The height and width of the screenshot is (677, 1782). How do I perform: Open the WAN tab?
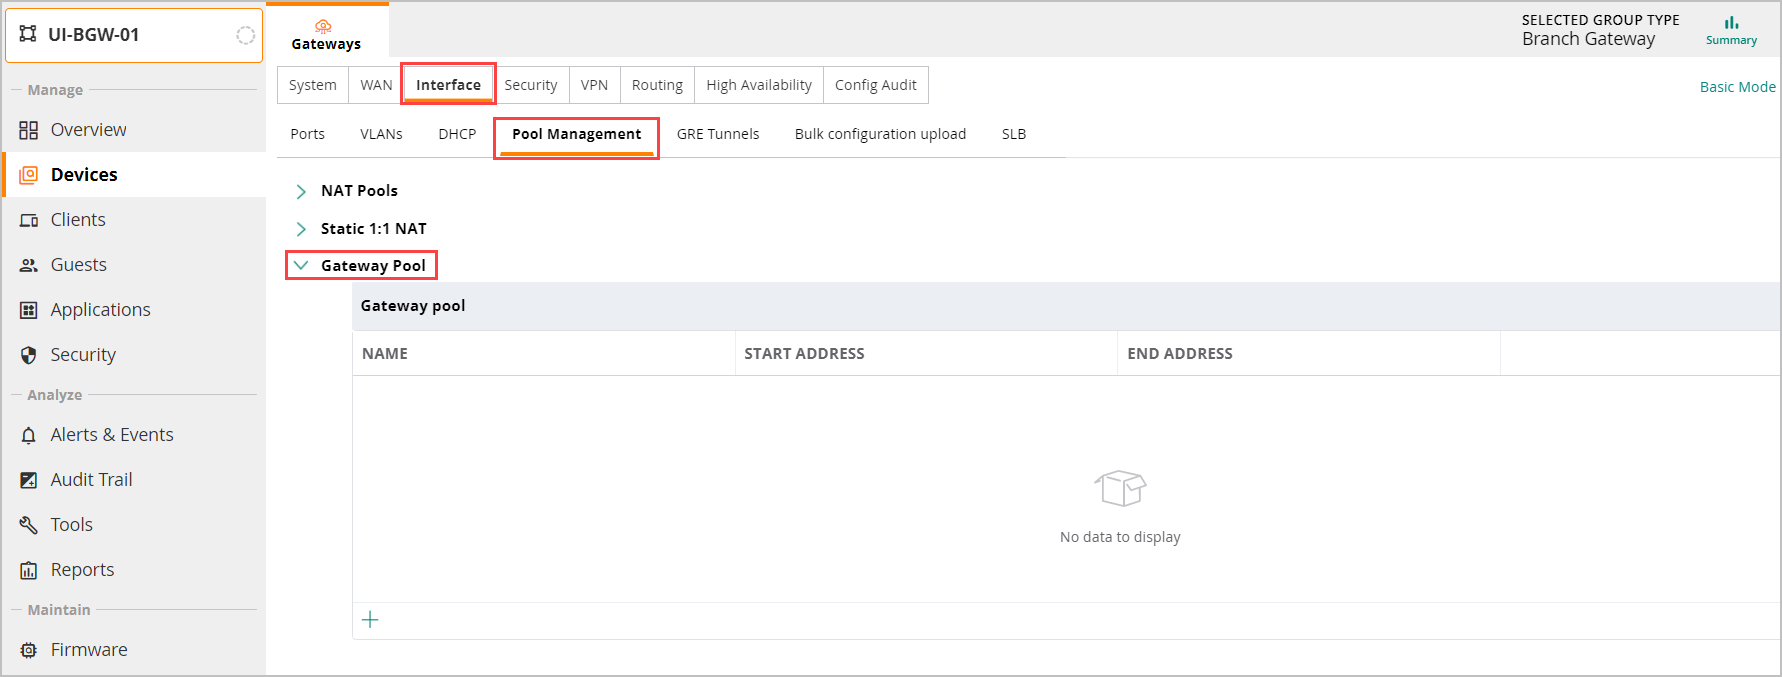coord(376,85)
